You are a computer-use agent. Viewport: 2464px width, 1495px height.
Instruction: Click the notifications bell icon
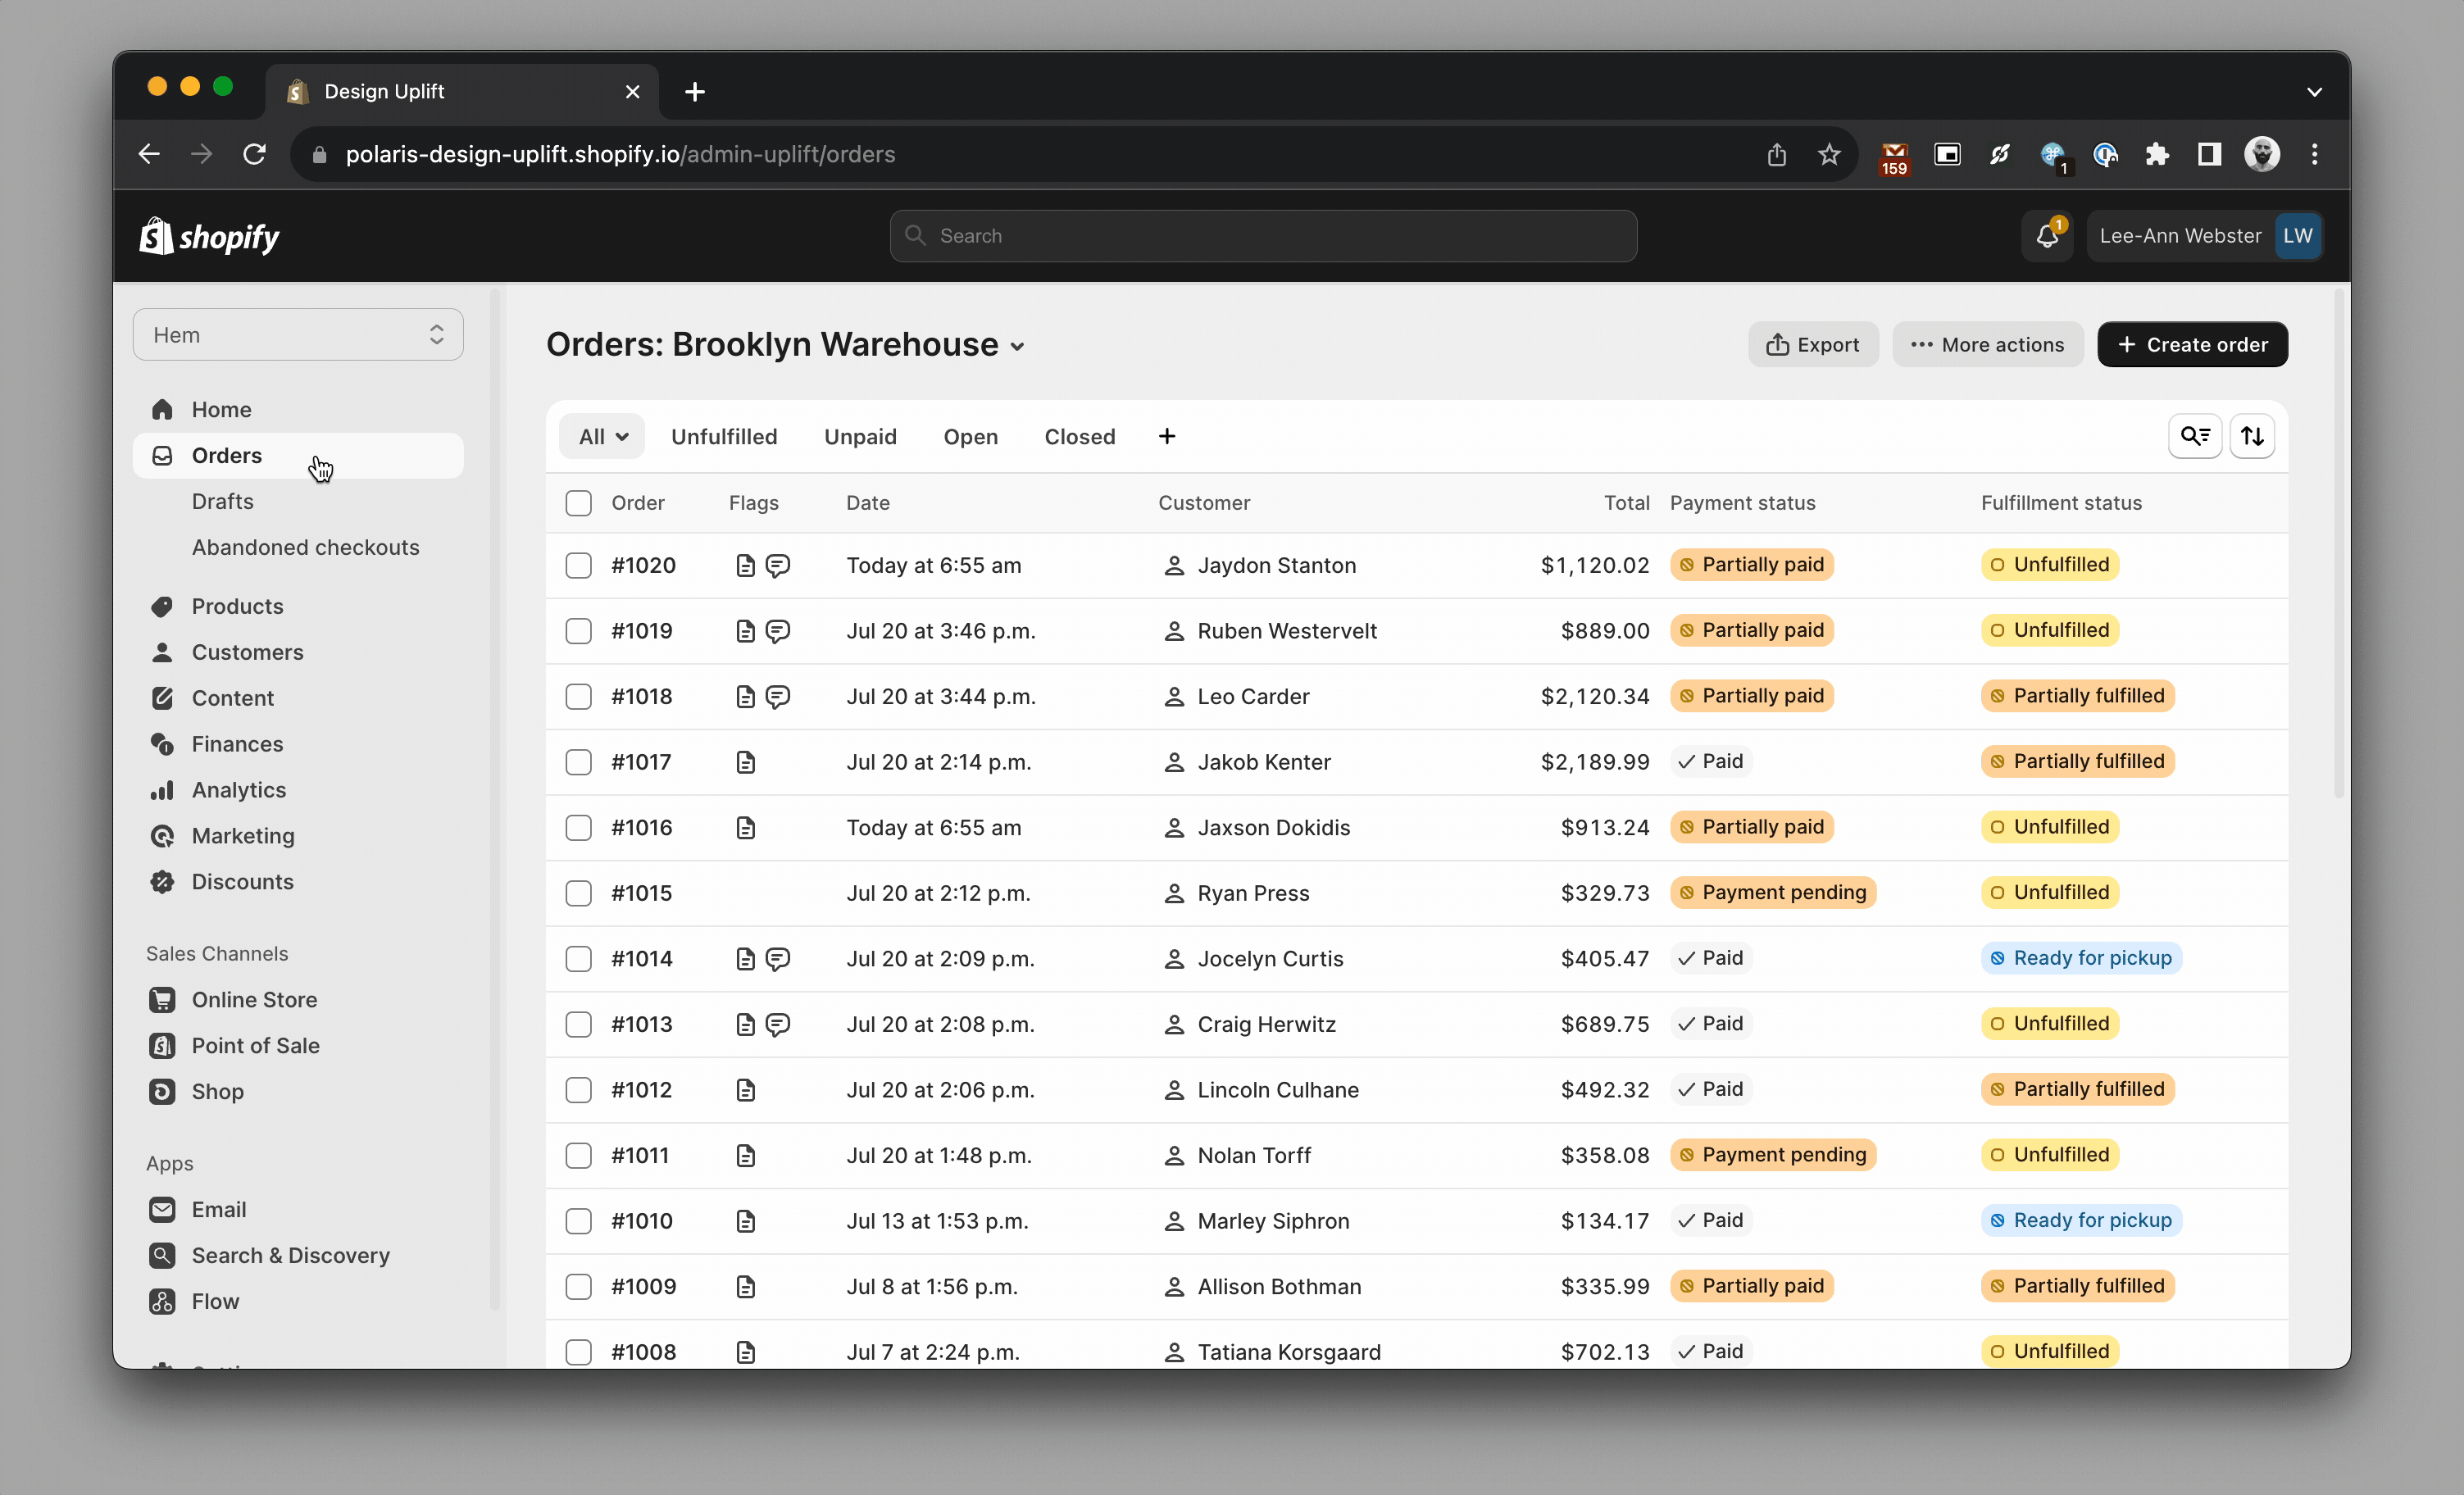2046,236
